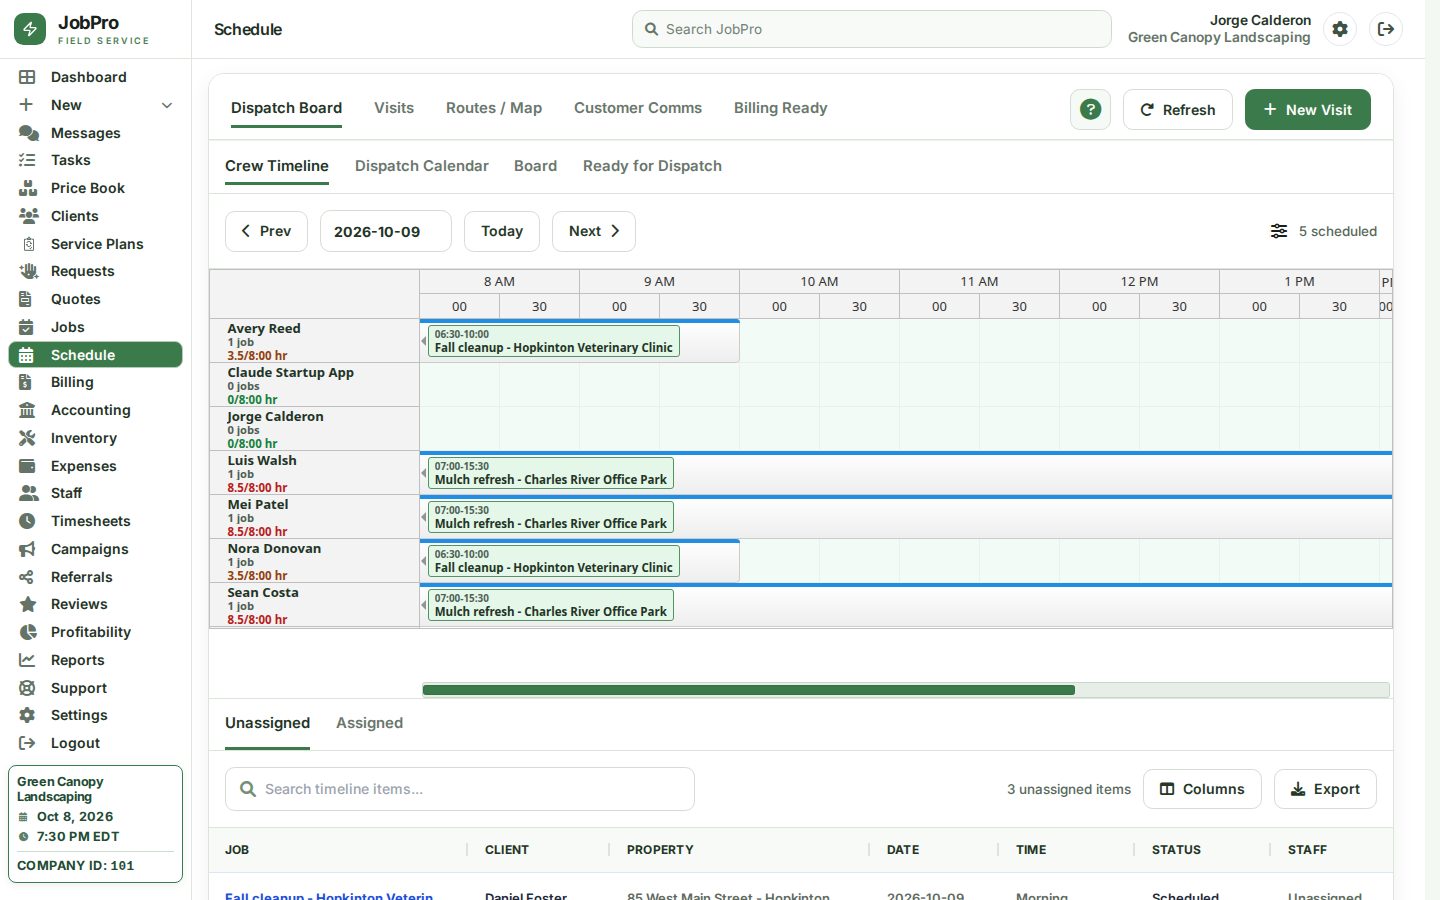Open timeline filter sliders icon
This screenshot has height=900, width=1440.
[1279, 231]
